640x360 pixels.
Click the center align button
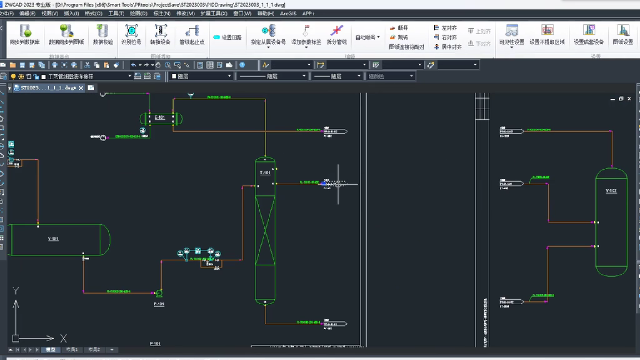(x=447, y=47)
